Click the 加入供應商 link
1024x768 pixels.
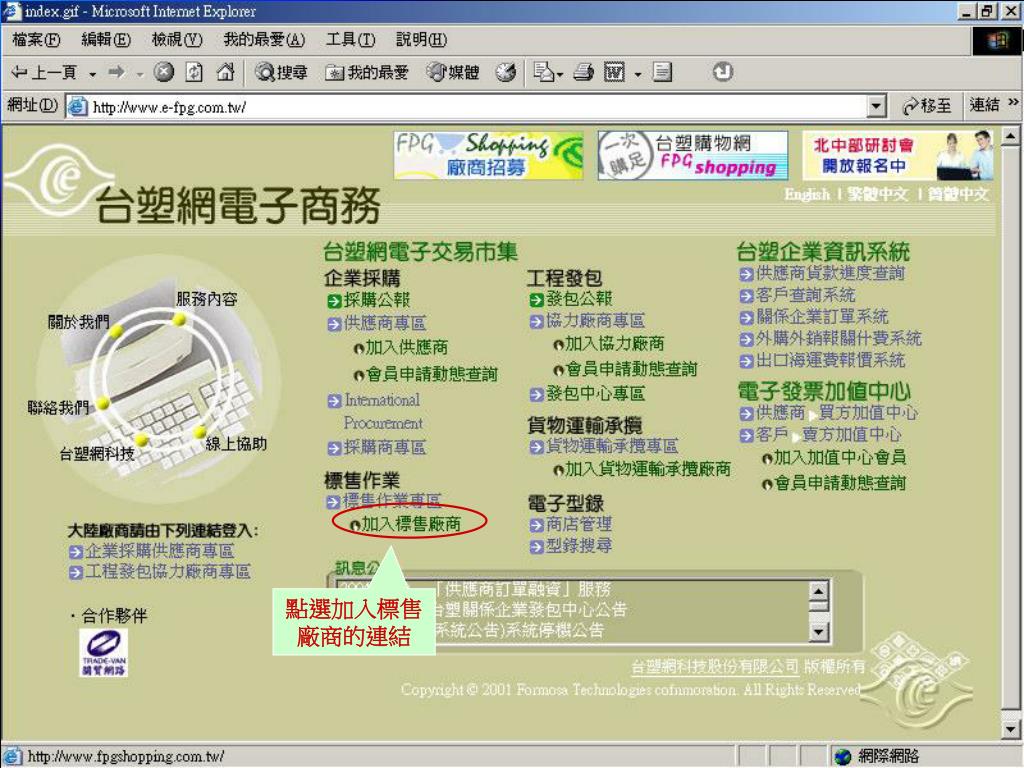tap(406, 347)
